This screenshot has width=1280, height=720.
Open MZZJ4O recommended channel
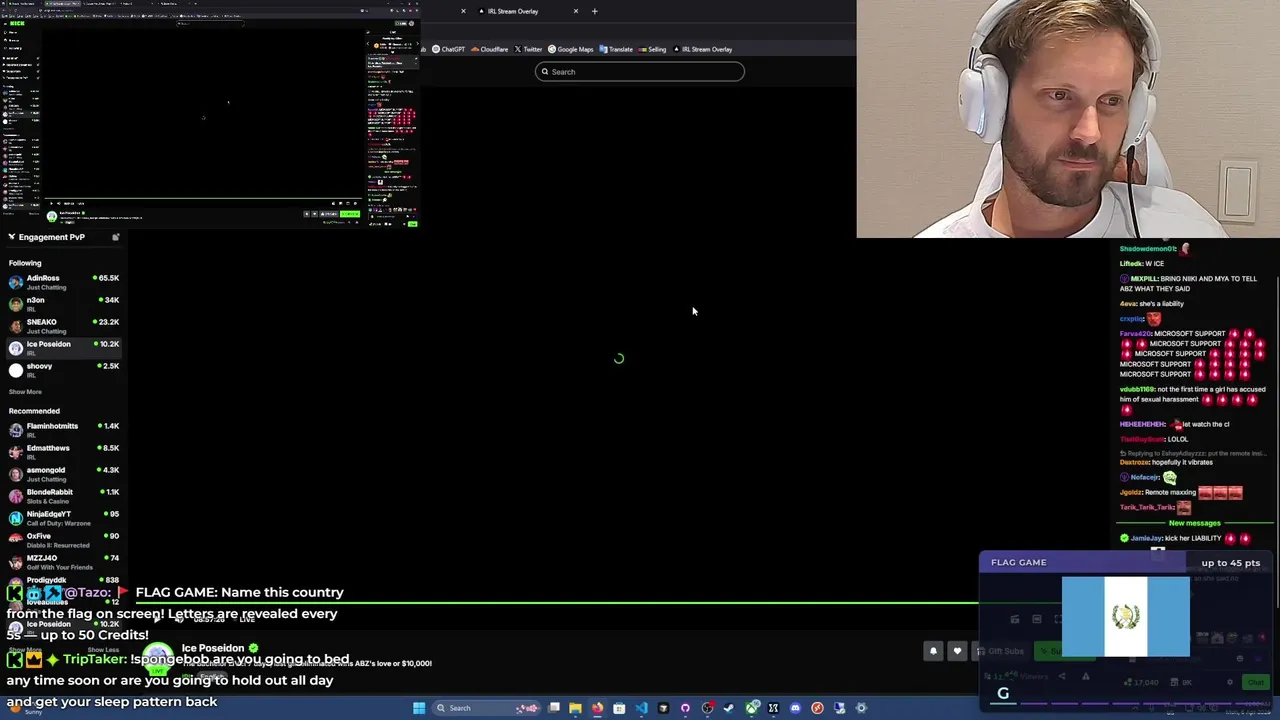63,562
